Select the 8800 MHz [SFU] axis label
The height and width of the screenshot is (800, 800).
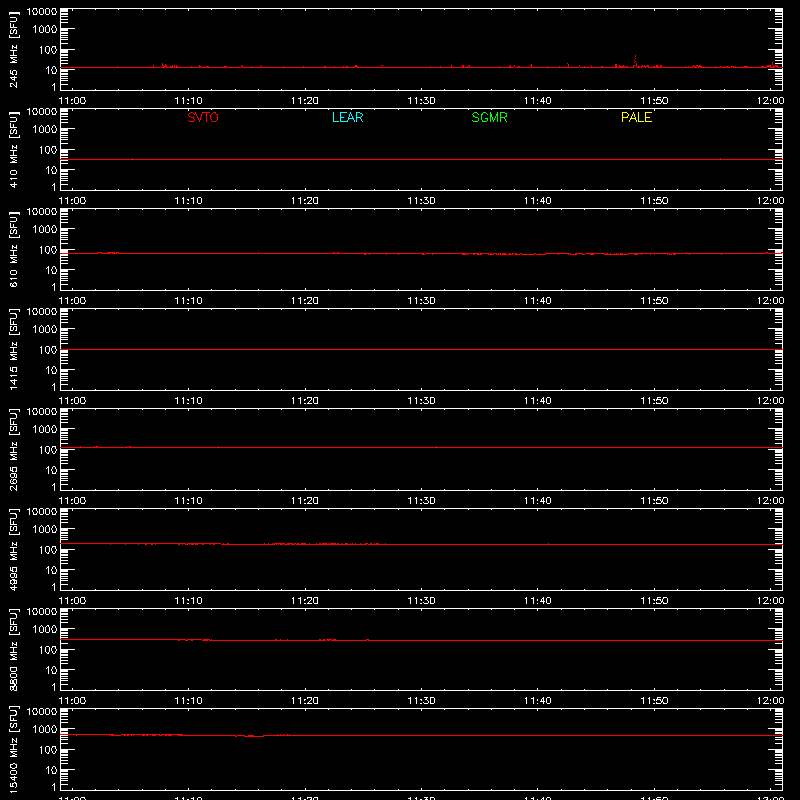(x=13, y=649)
